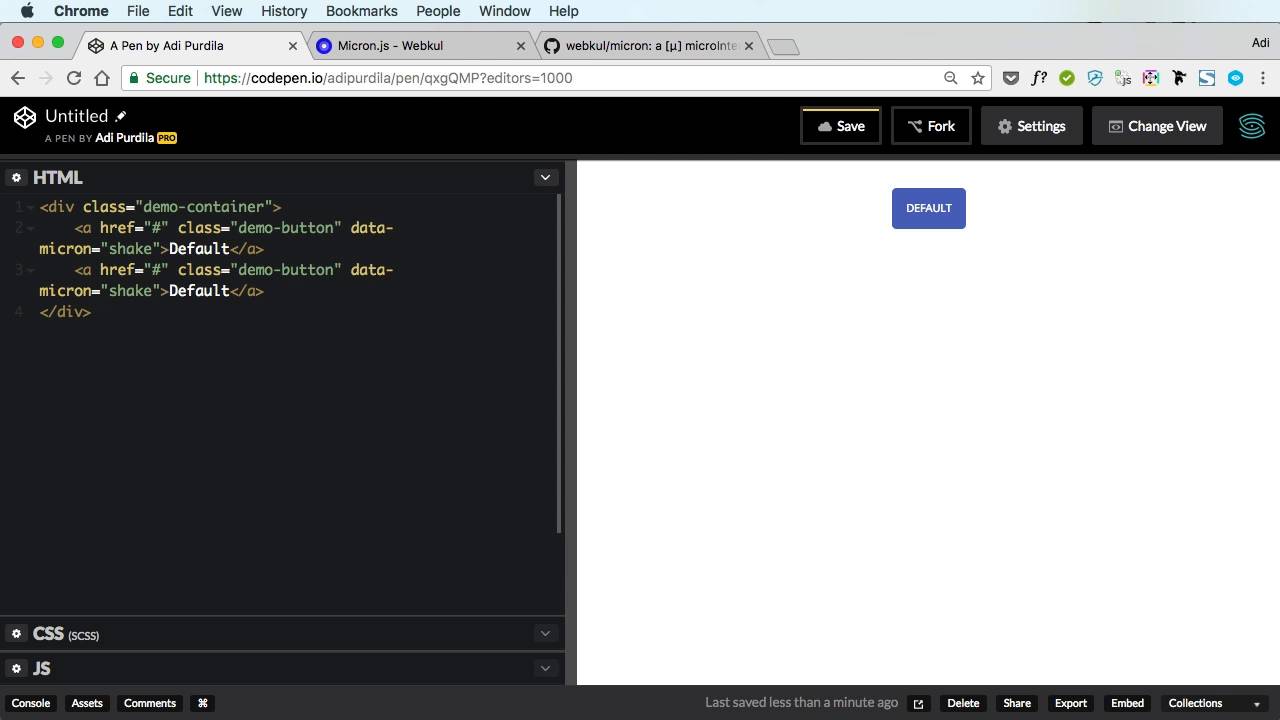This screenshot has width=1280, height=720.
Task: Select the A Pen by Adi Purdila tab
Action: tap(193, 46)
